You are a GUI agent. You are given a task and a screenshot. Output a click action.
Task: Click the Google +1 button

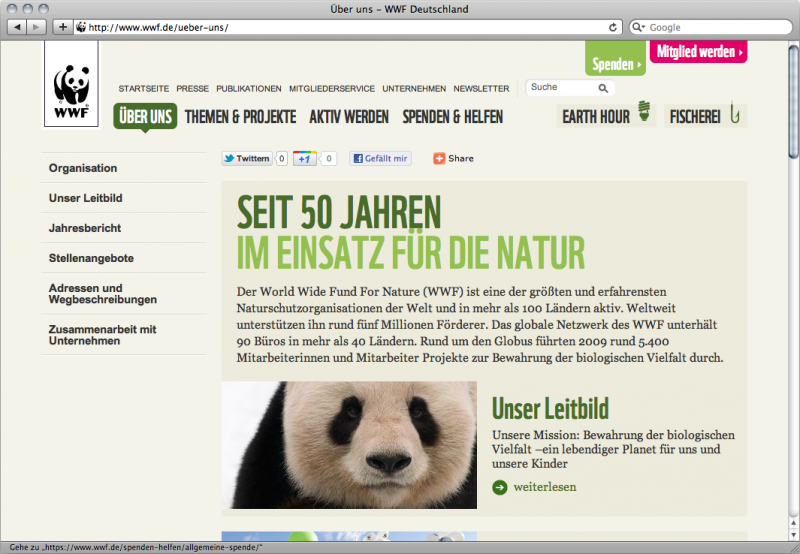click(x=305, y=159)
